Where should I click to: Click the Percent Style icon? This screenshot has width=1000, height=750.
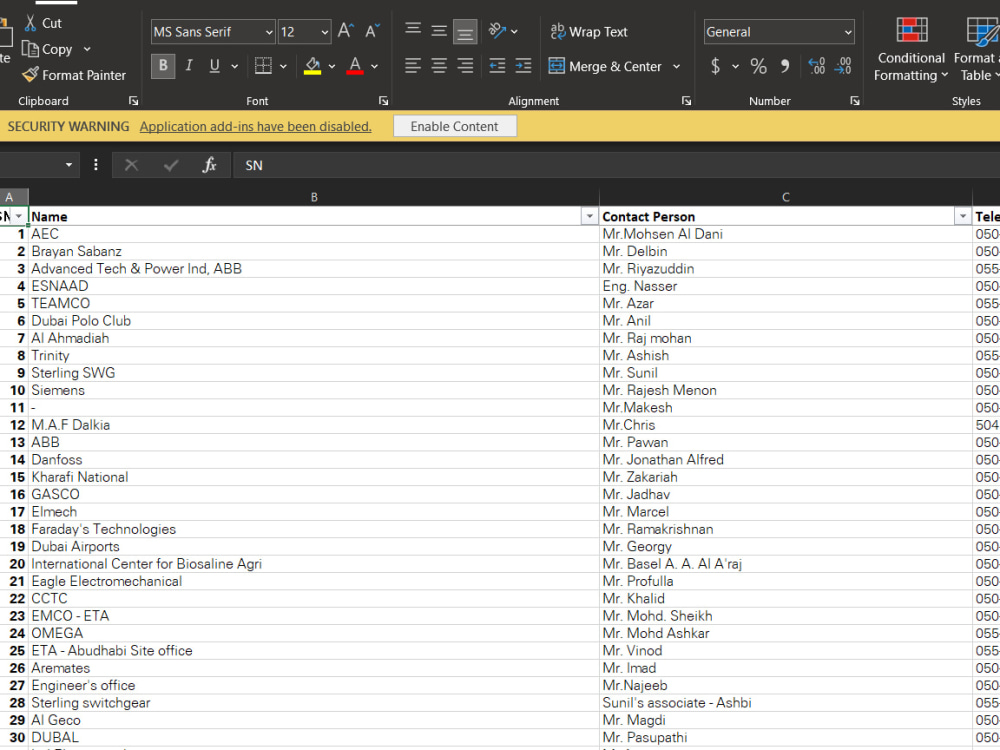click(758, 66)
